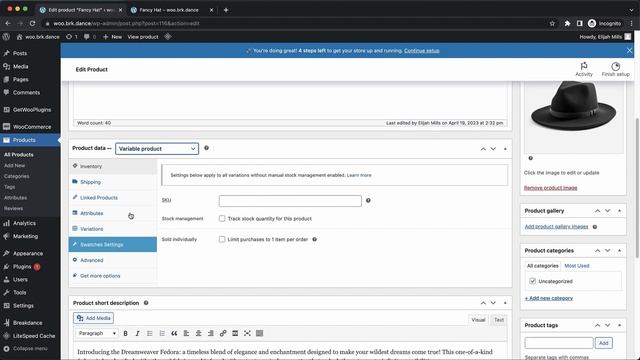
Task: Click the insert link icon
Action: pyautogui.click(x=223, y=333)
